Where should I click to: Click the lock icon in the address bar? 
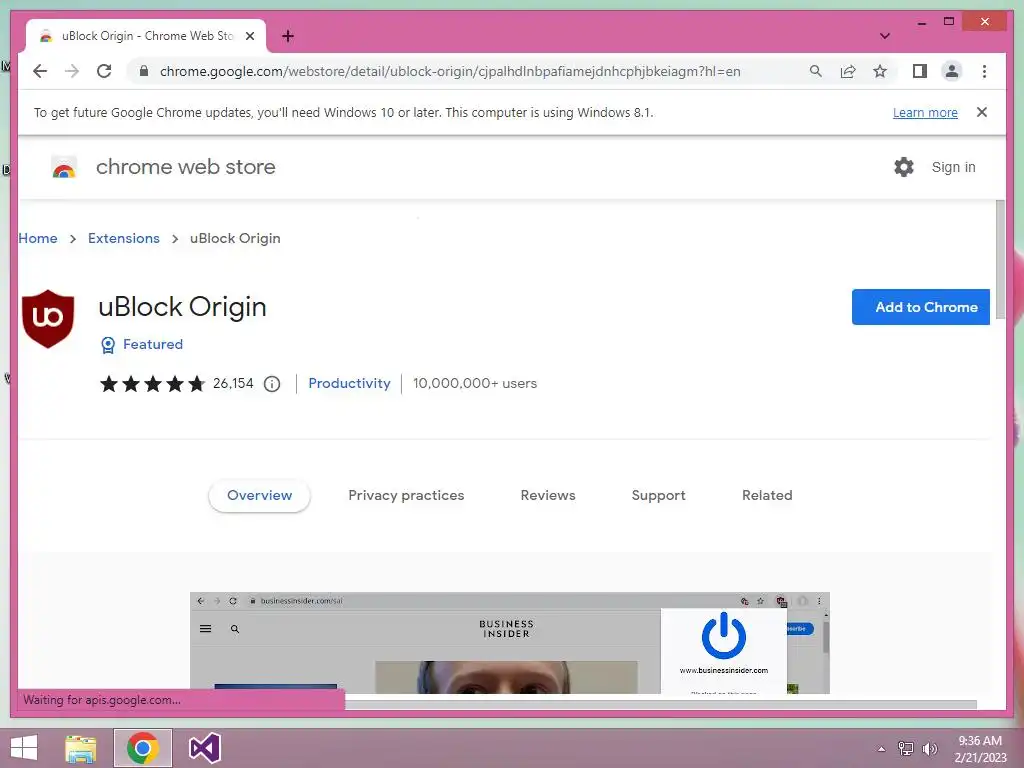(x=144, y=71)
